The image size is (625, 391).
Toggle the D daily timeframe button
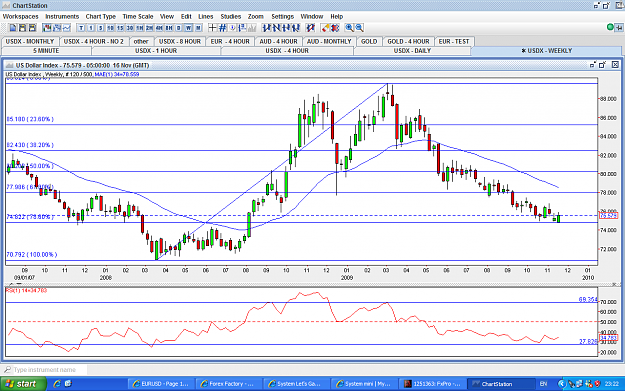179,28
